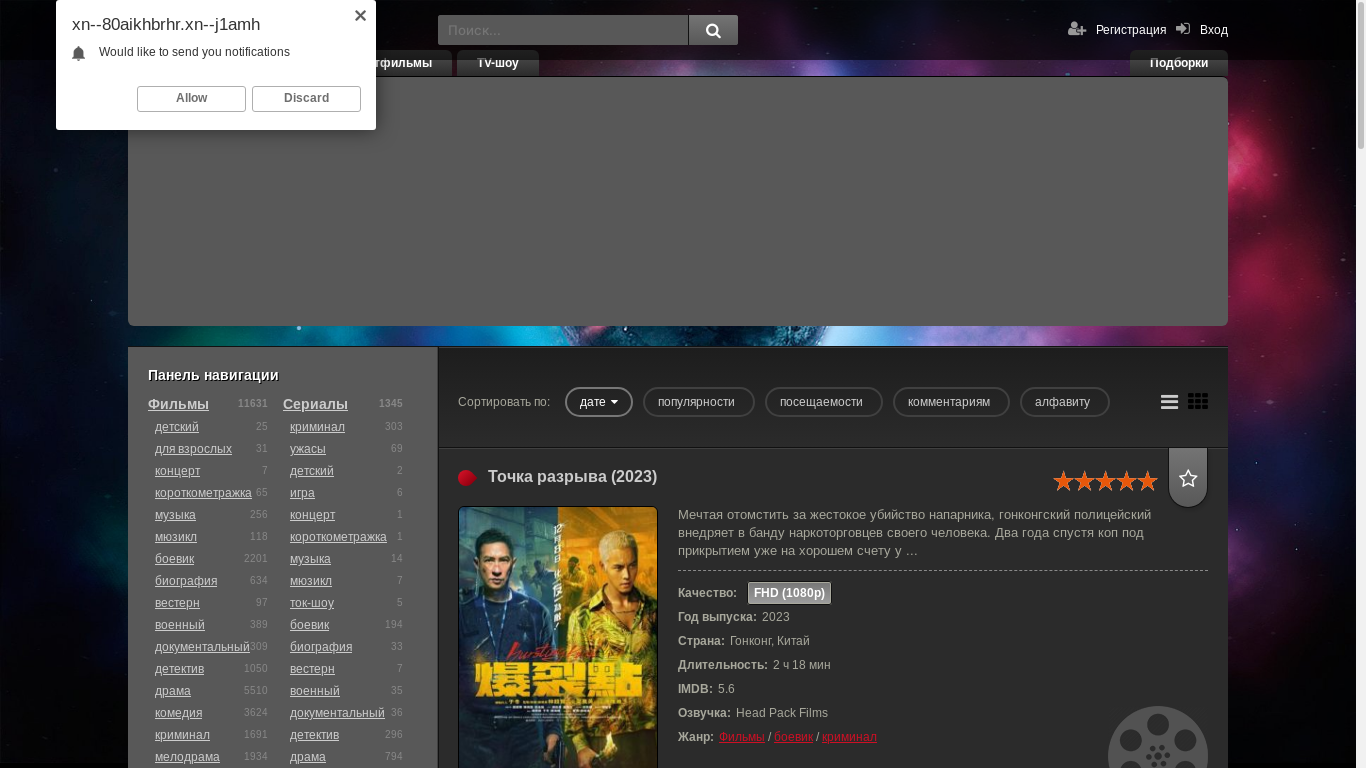Screen dimensions: 1366x768
Task: Select Фильмы category документальный
Action: pyautogui.click(x=202, y=647)
